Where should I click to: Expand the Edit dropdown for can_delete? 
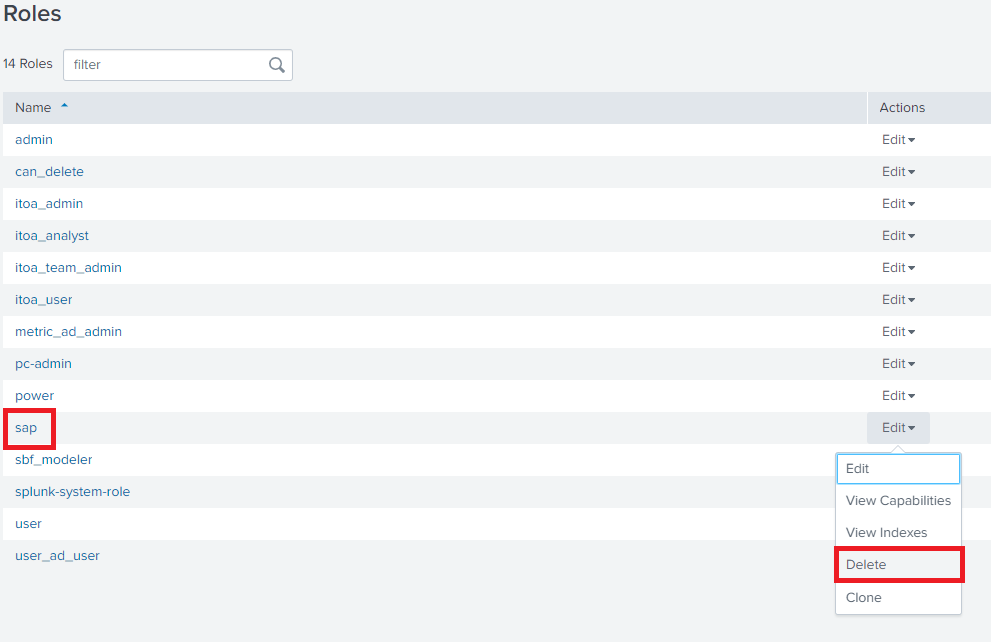898,172
